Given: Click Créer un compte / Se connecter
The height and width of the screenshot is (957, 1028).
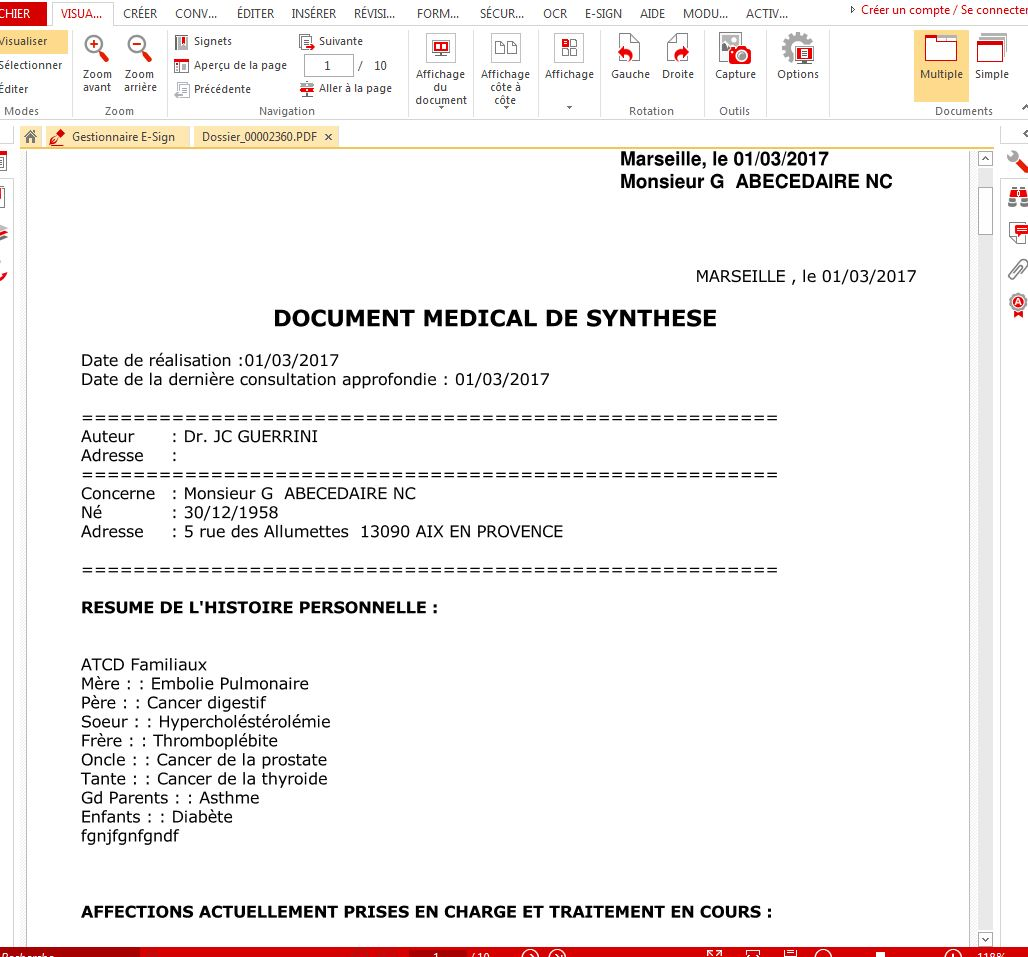Looking at the screenshot, I should pyautogui.click(x=944, y=10).
